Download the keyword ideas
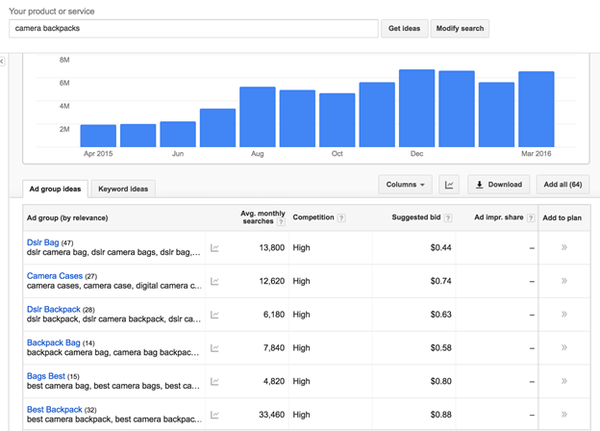600x431 pixels. click(498, 185)
